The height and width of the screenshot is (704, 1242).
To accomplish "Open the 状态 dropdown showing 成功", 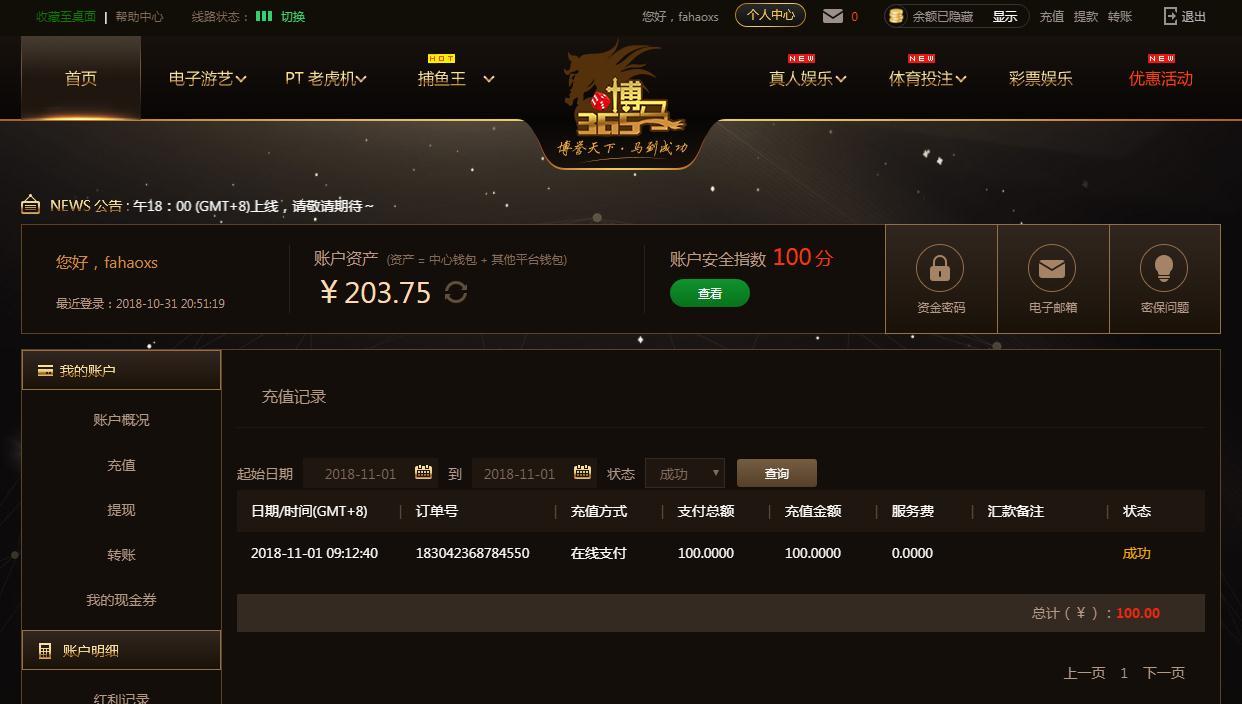I will (685, 473).
